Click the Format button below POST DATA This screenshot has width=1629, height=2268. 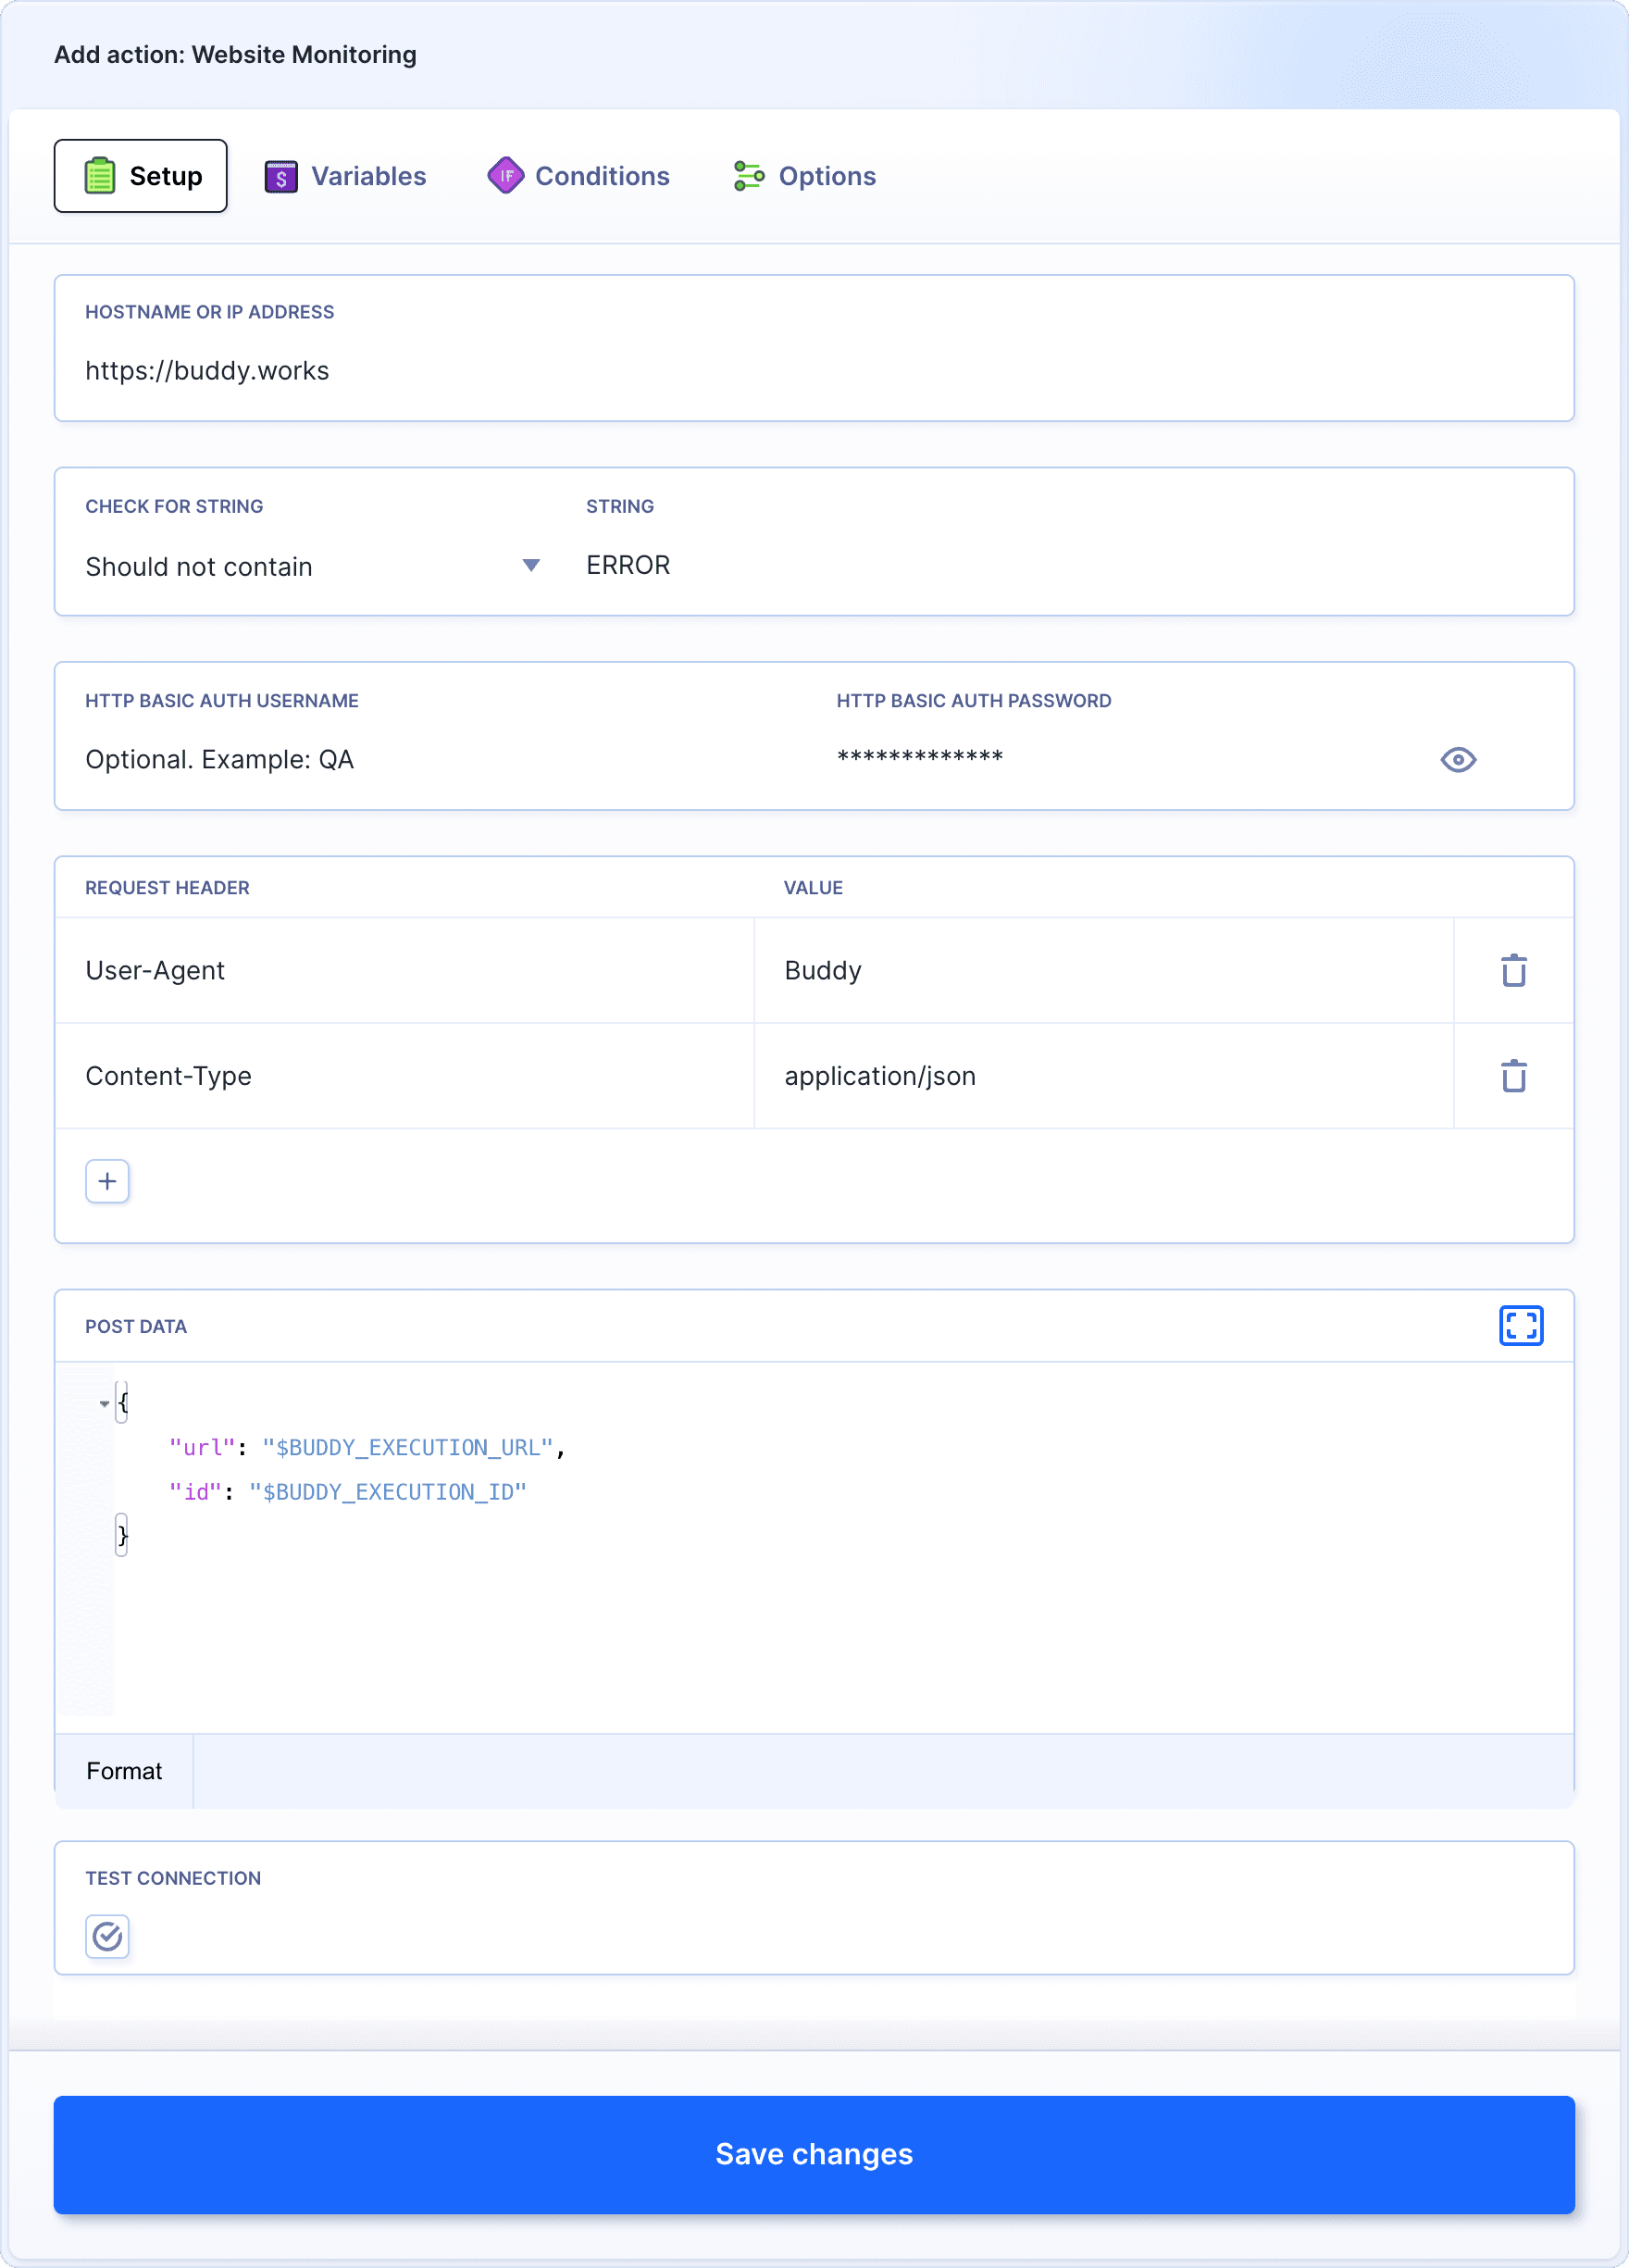(124, 1770)
